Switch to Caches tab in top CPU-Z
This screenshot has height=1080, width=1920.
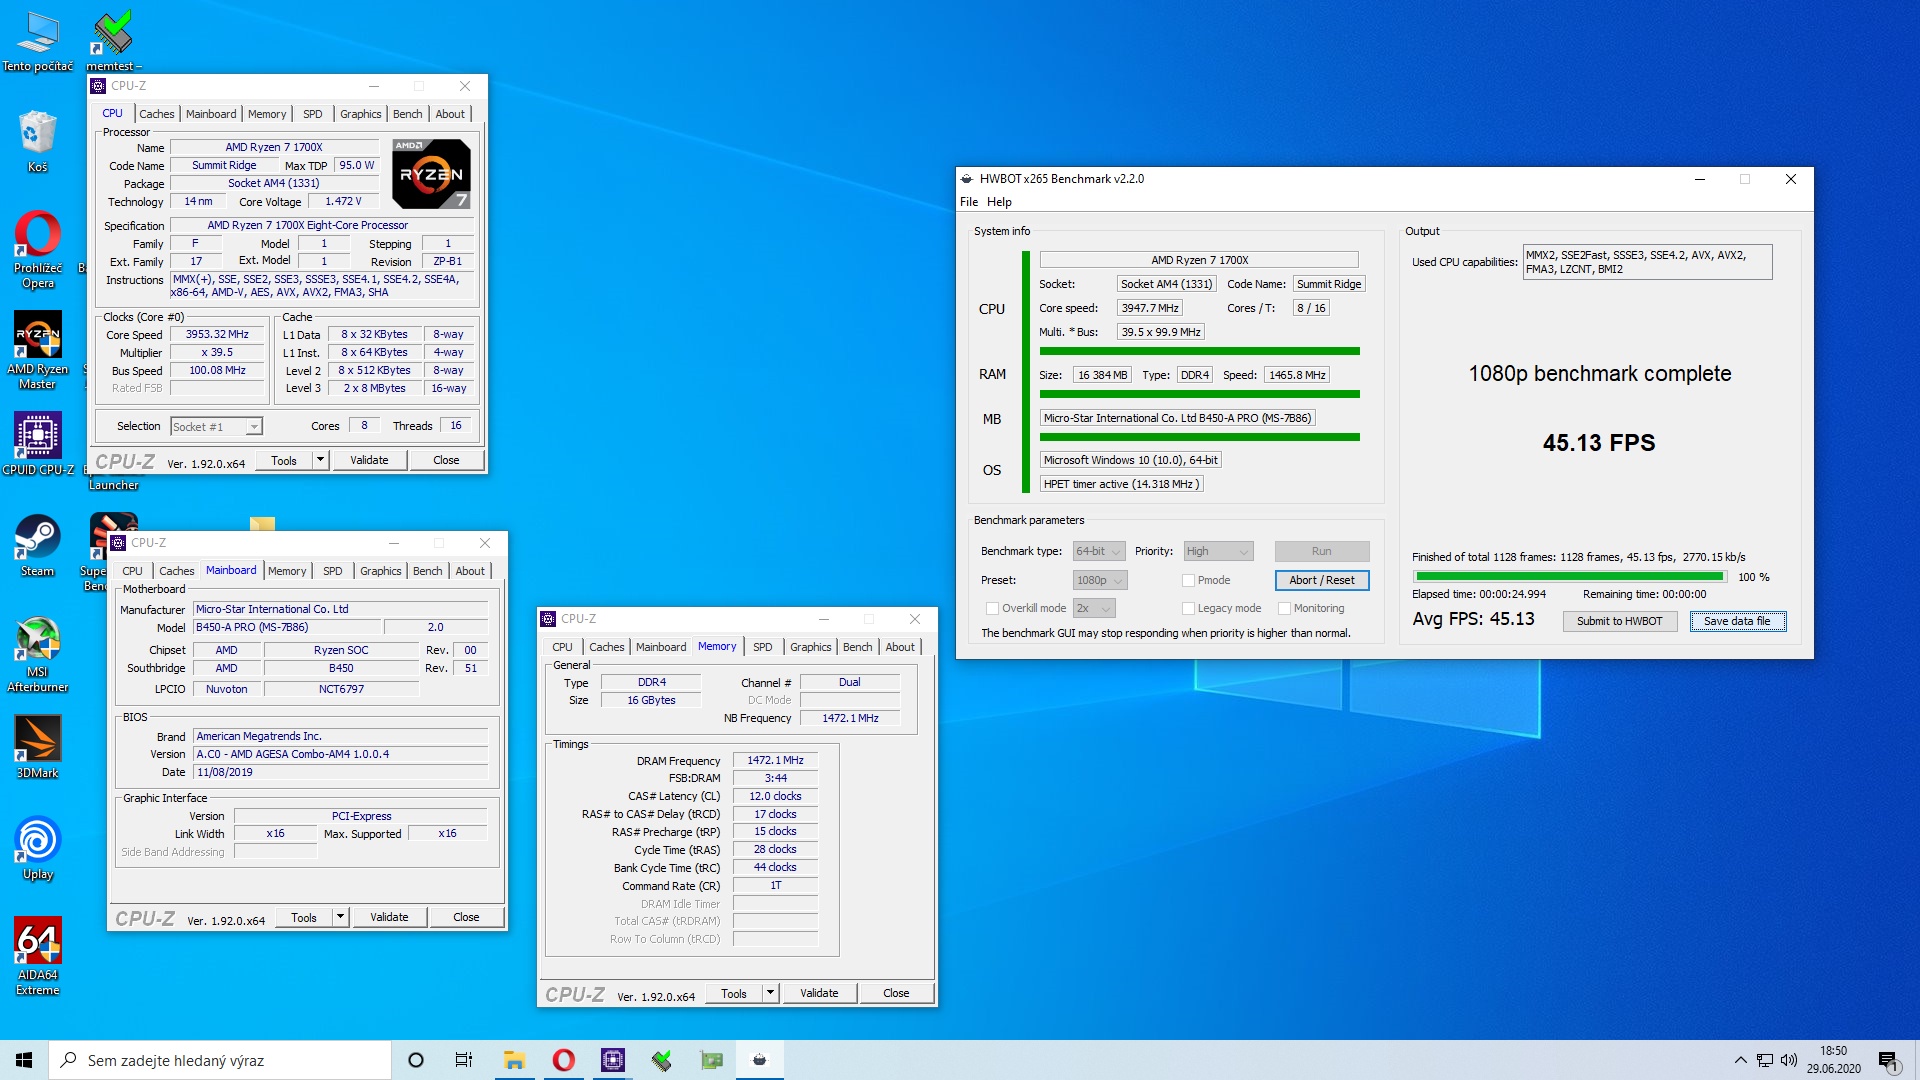click(x=156, y=114)
